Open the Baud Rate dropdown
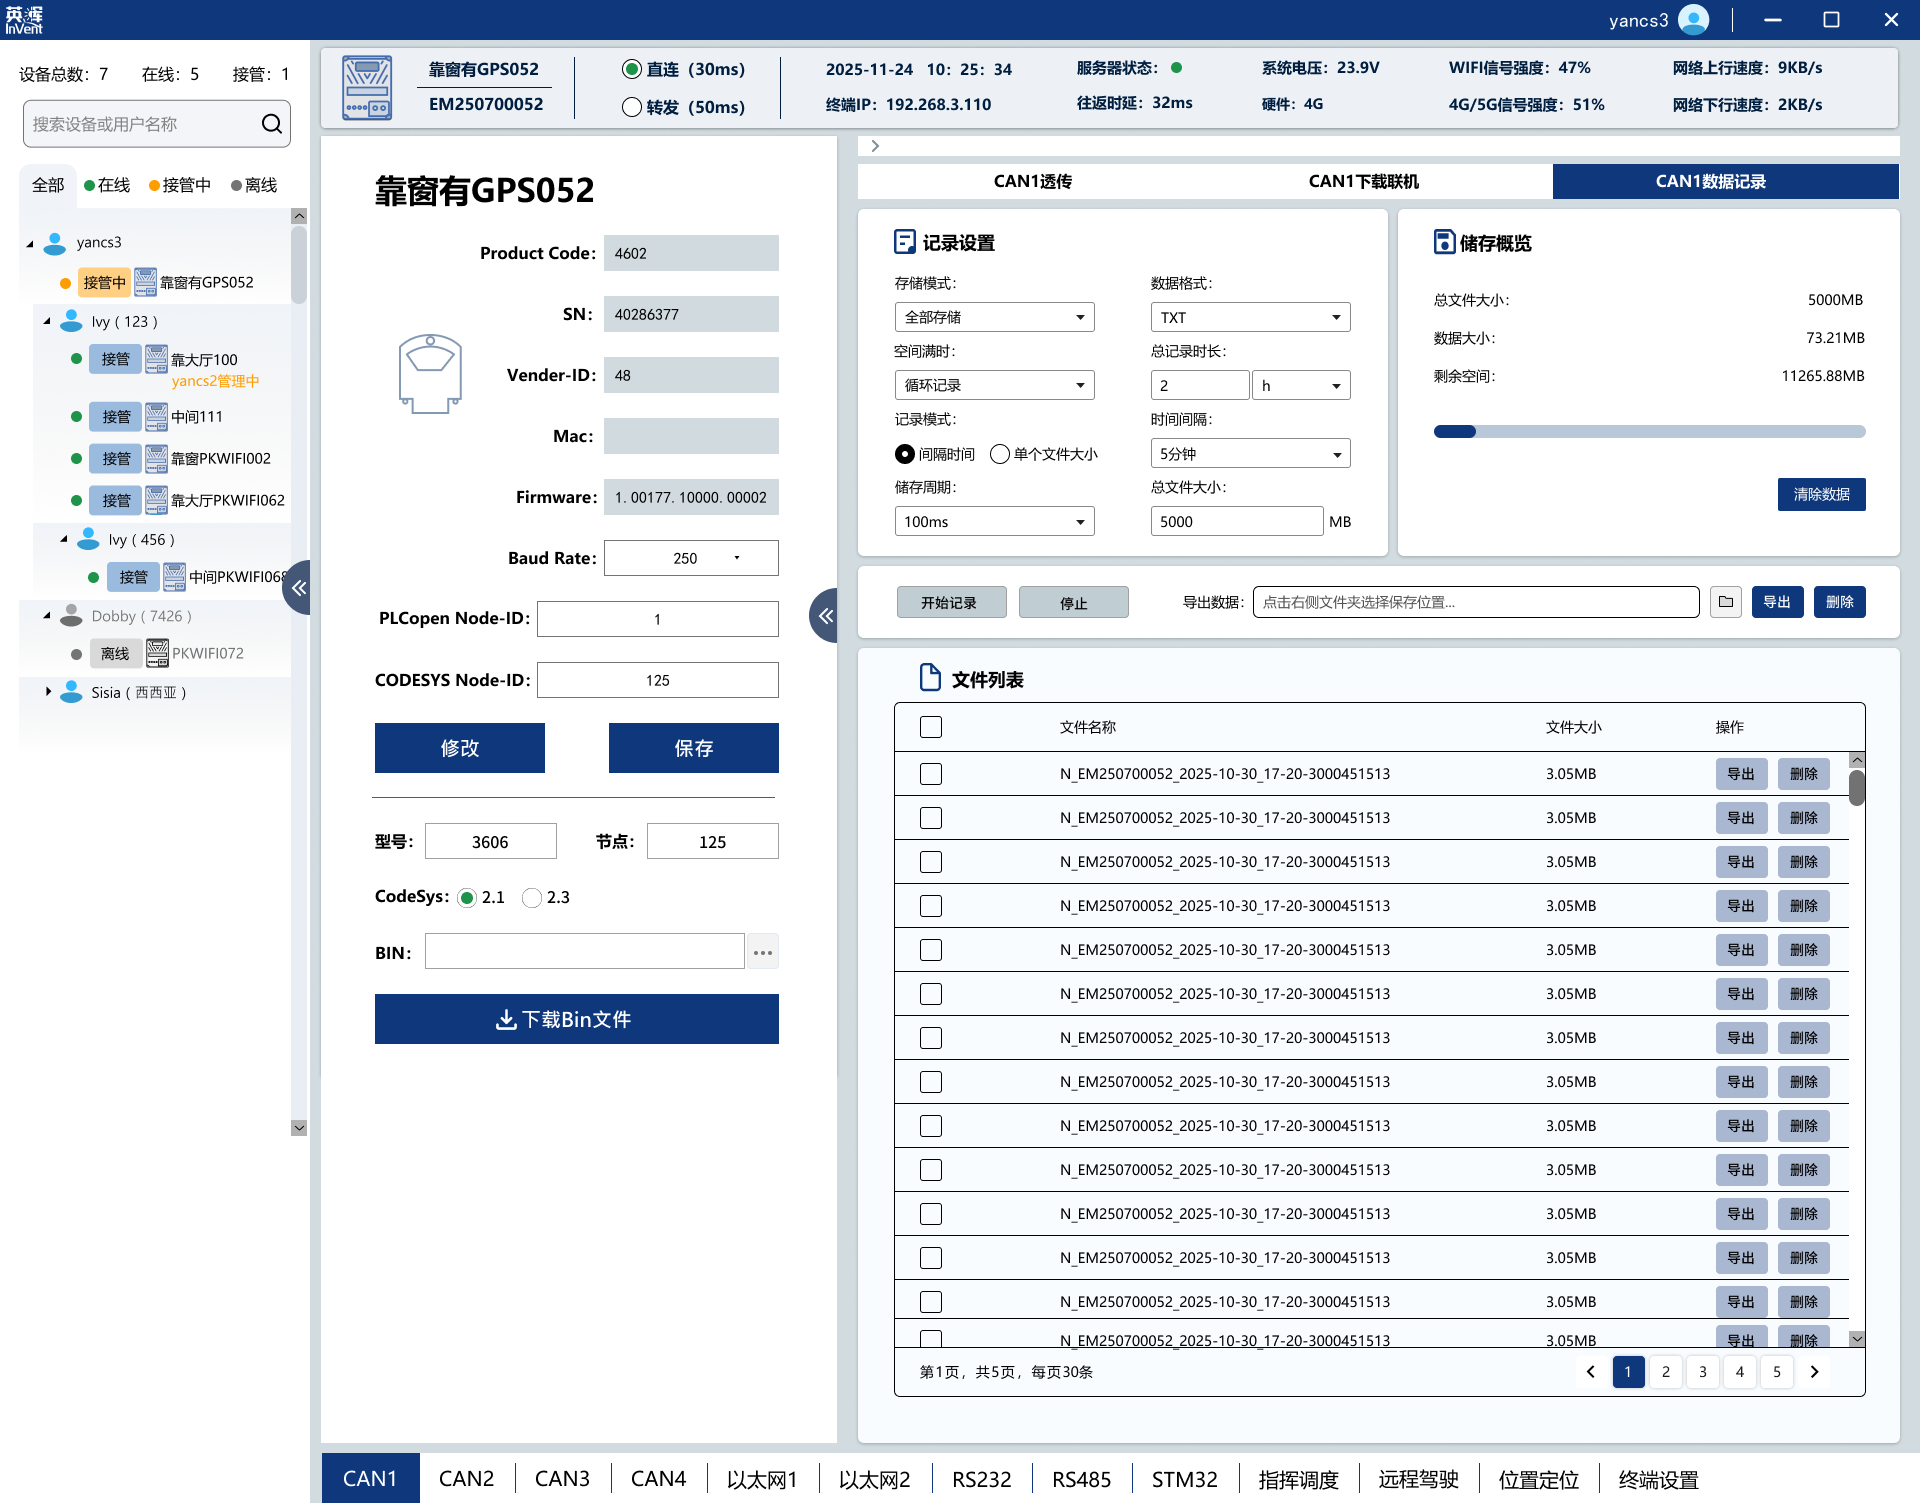The height and width of the screenshot is (1503, 1920). (691, 558)
